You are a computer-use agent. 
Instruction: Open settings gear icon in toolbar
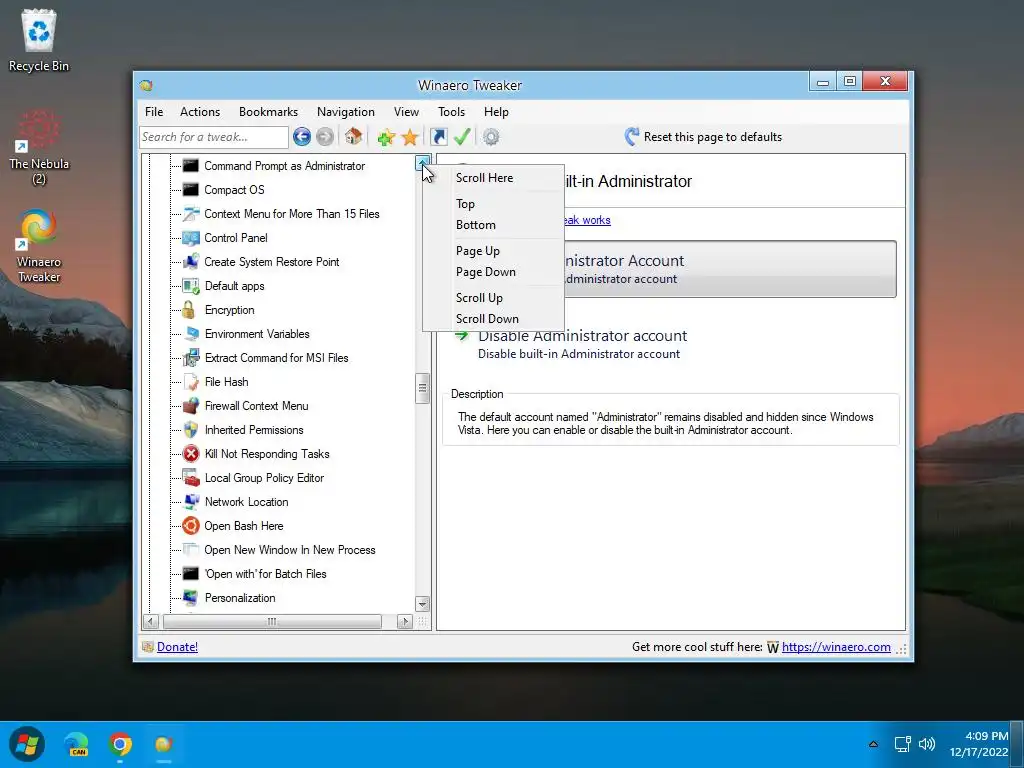[x=491, y=136]
